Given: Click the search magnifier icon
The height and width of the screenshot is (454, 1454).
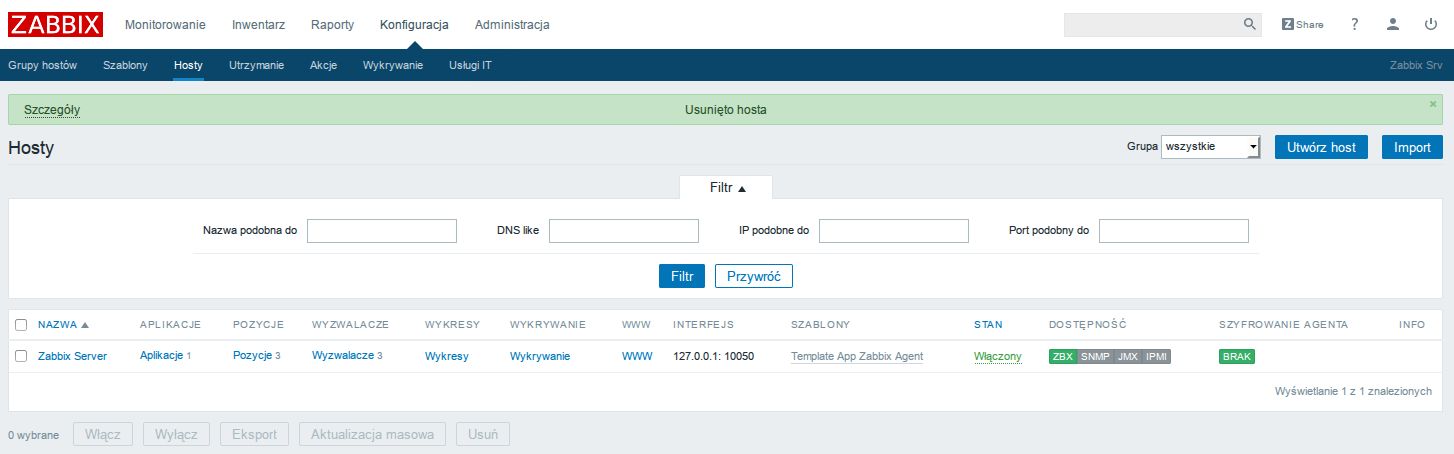Looking at the screenshot, I should (x=1249, y=24).
